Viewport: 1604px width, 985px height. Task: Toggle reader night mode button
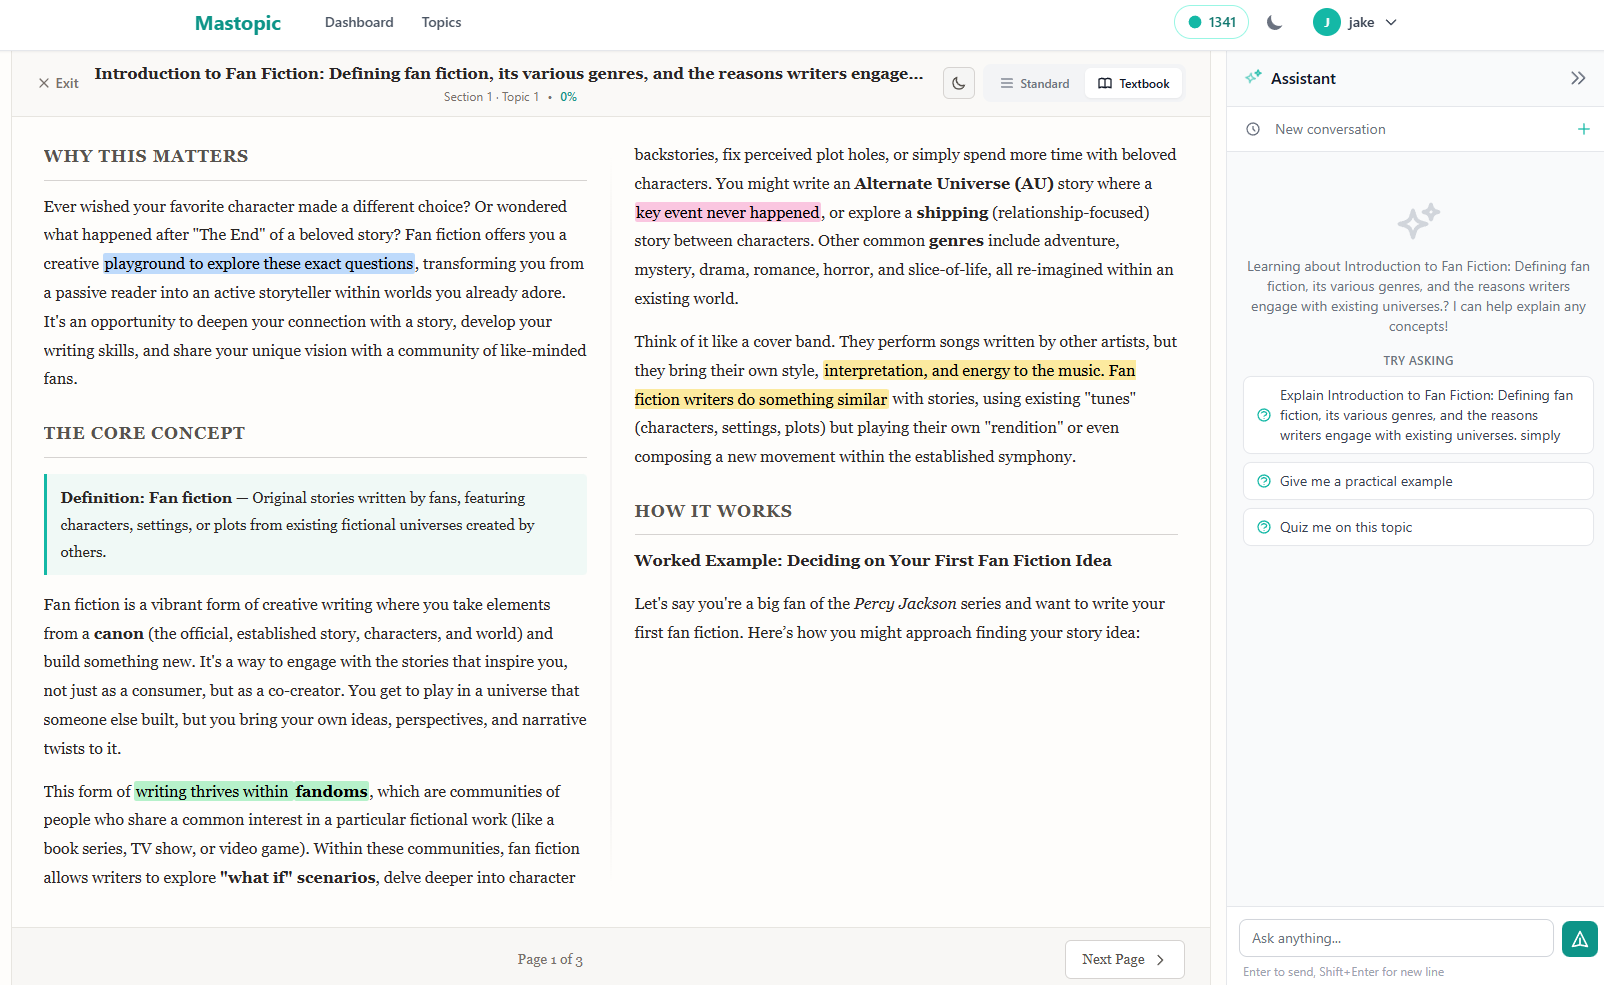coord(958,83)
